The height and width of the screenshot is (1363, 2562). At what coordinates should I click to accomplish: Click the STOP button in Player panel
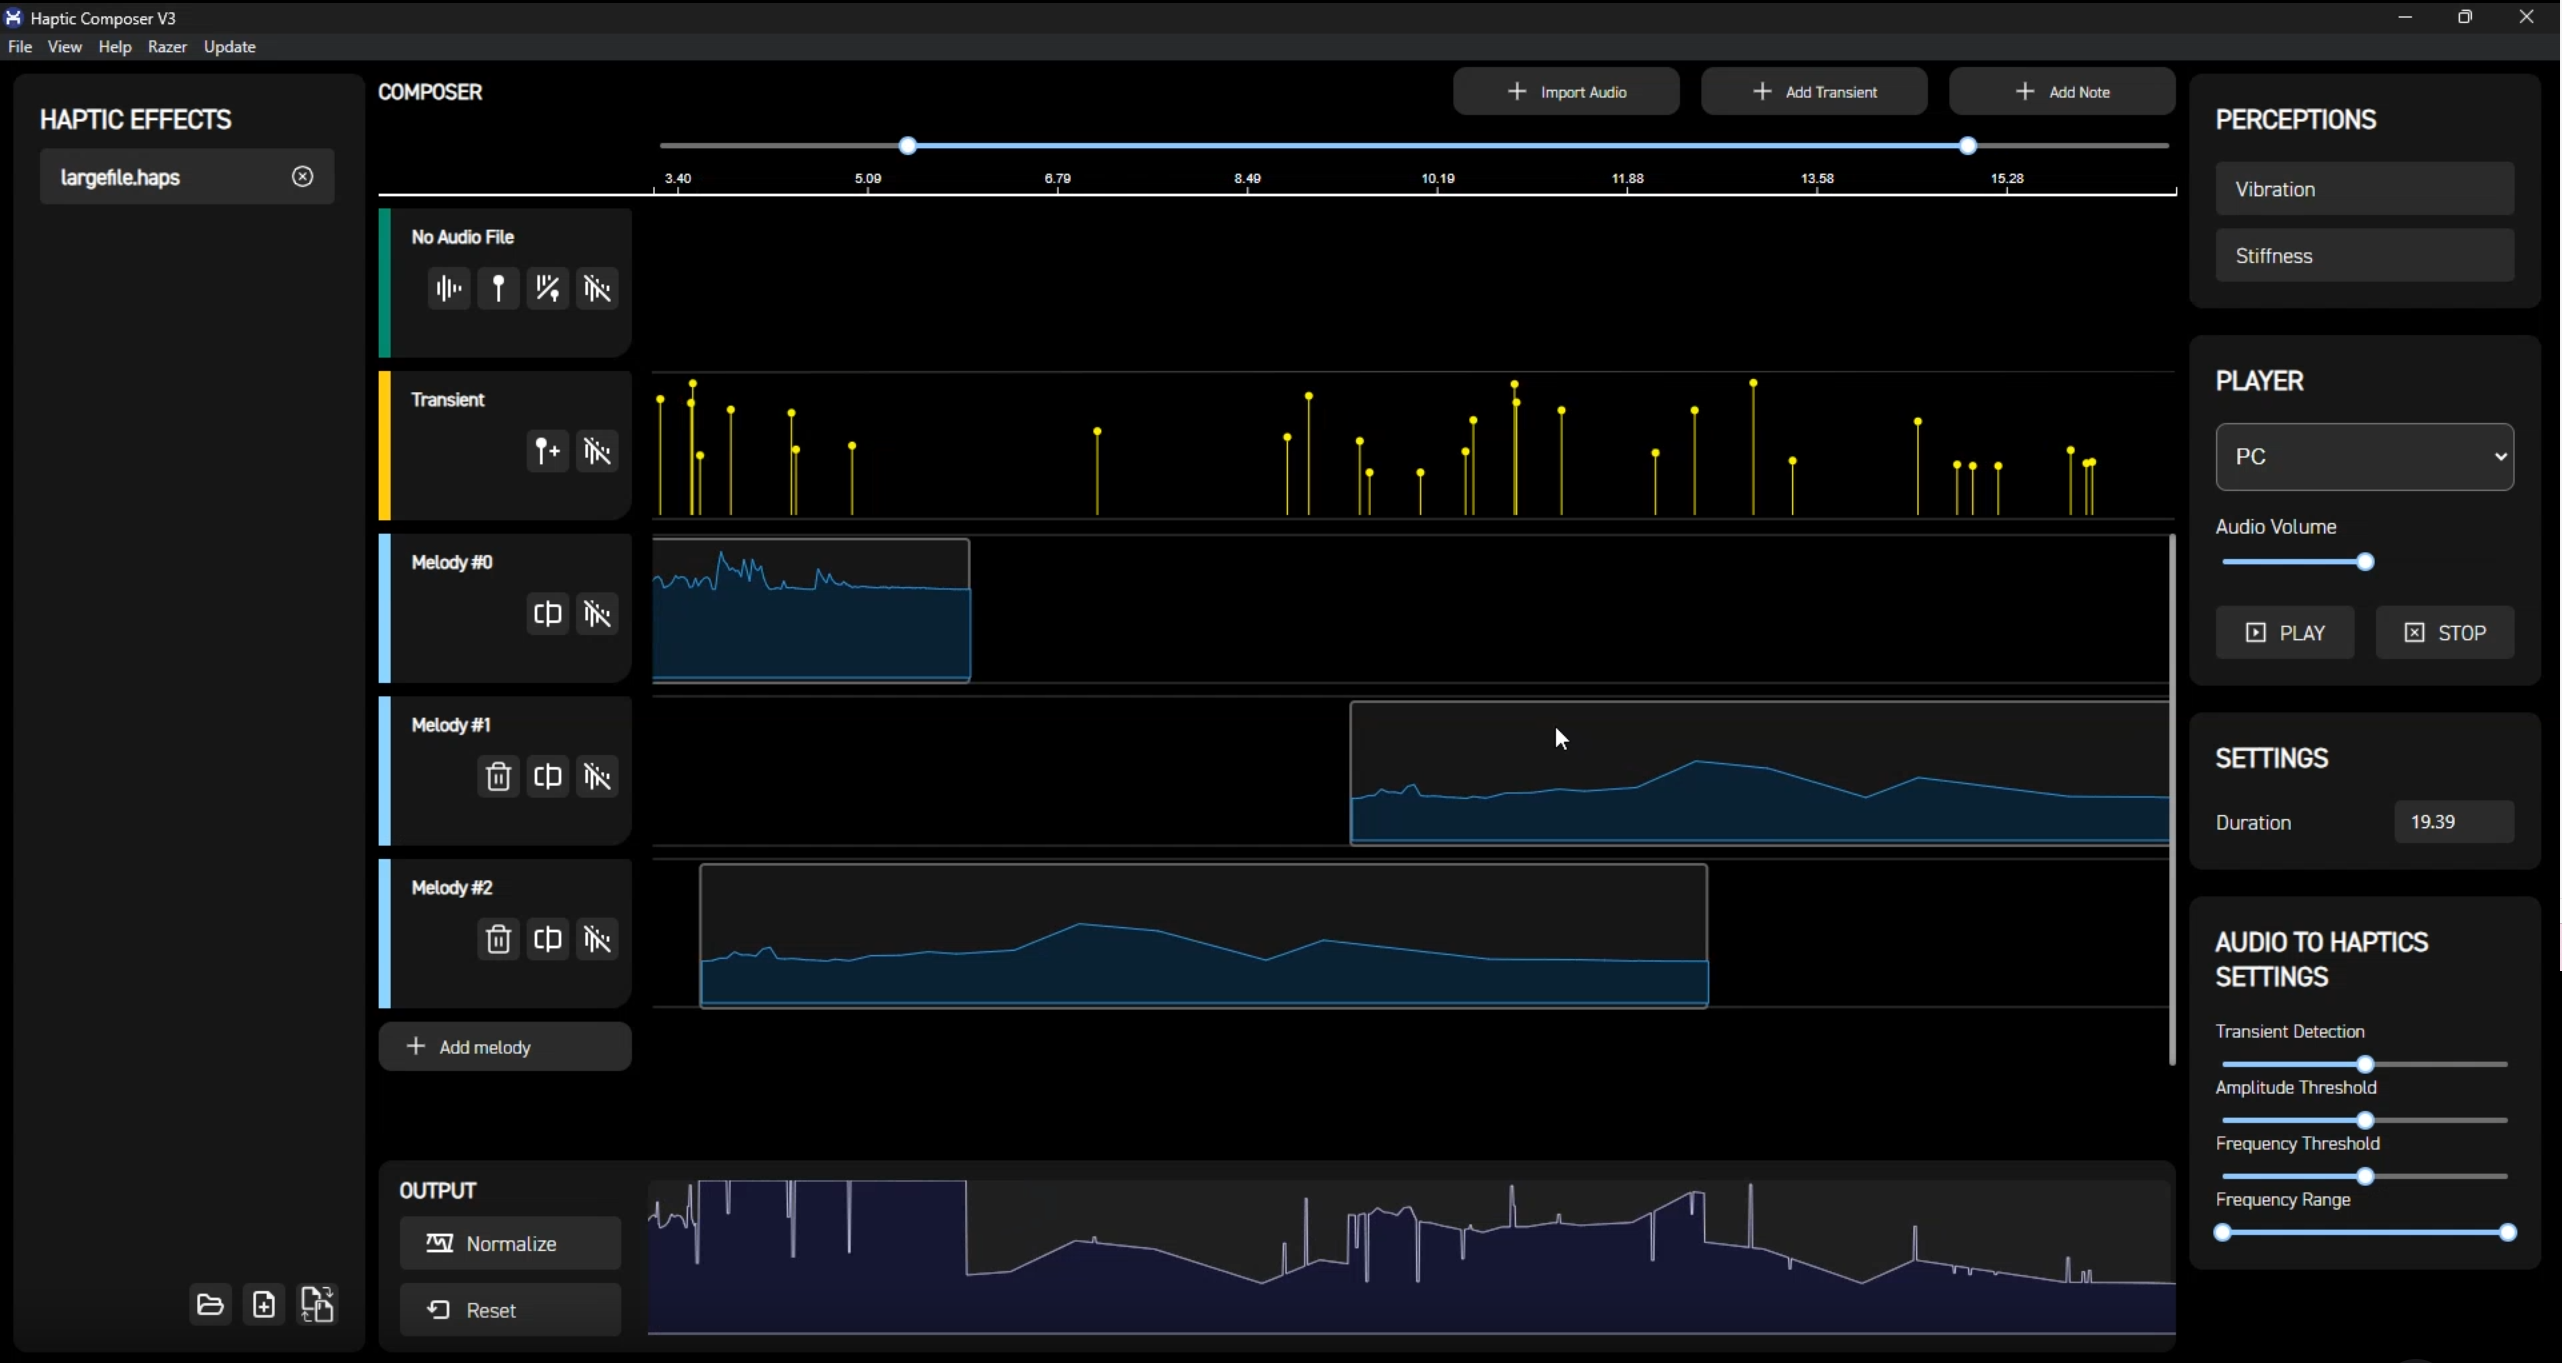2445,633
